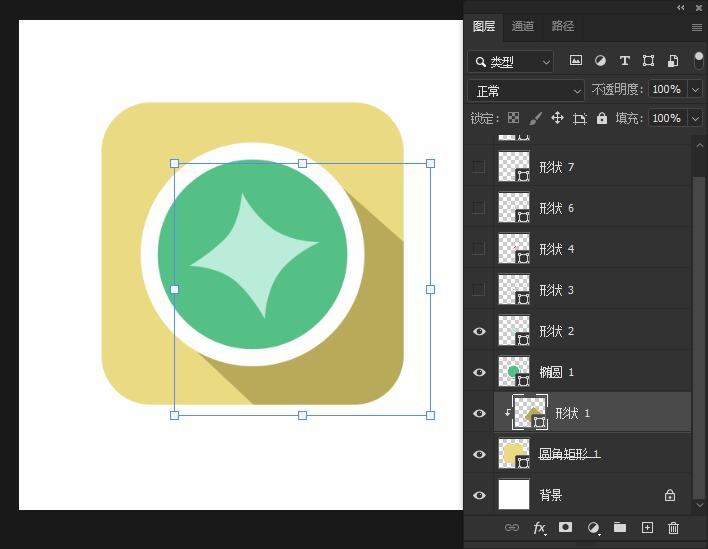Create a new layer

click(647, 527)
